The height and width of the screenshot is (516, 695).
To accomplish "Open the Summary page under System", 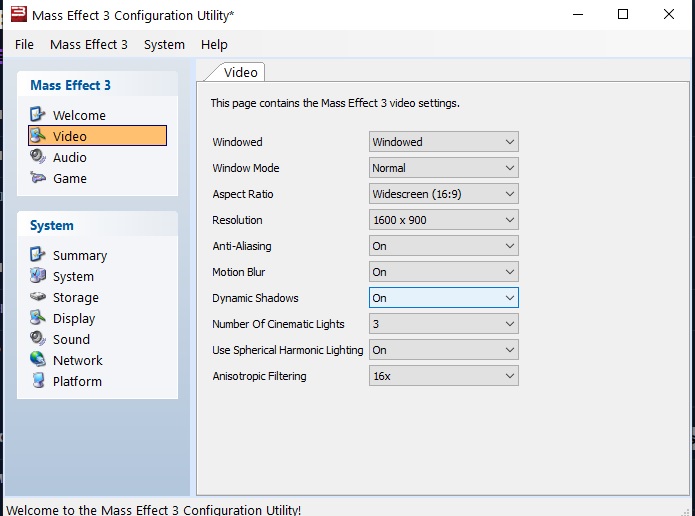I will pyautogui.click(x=80, y=255).
